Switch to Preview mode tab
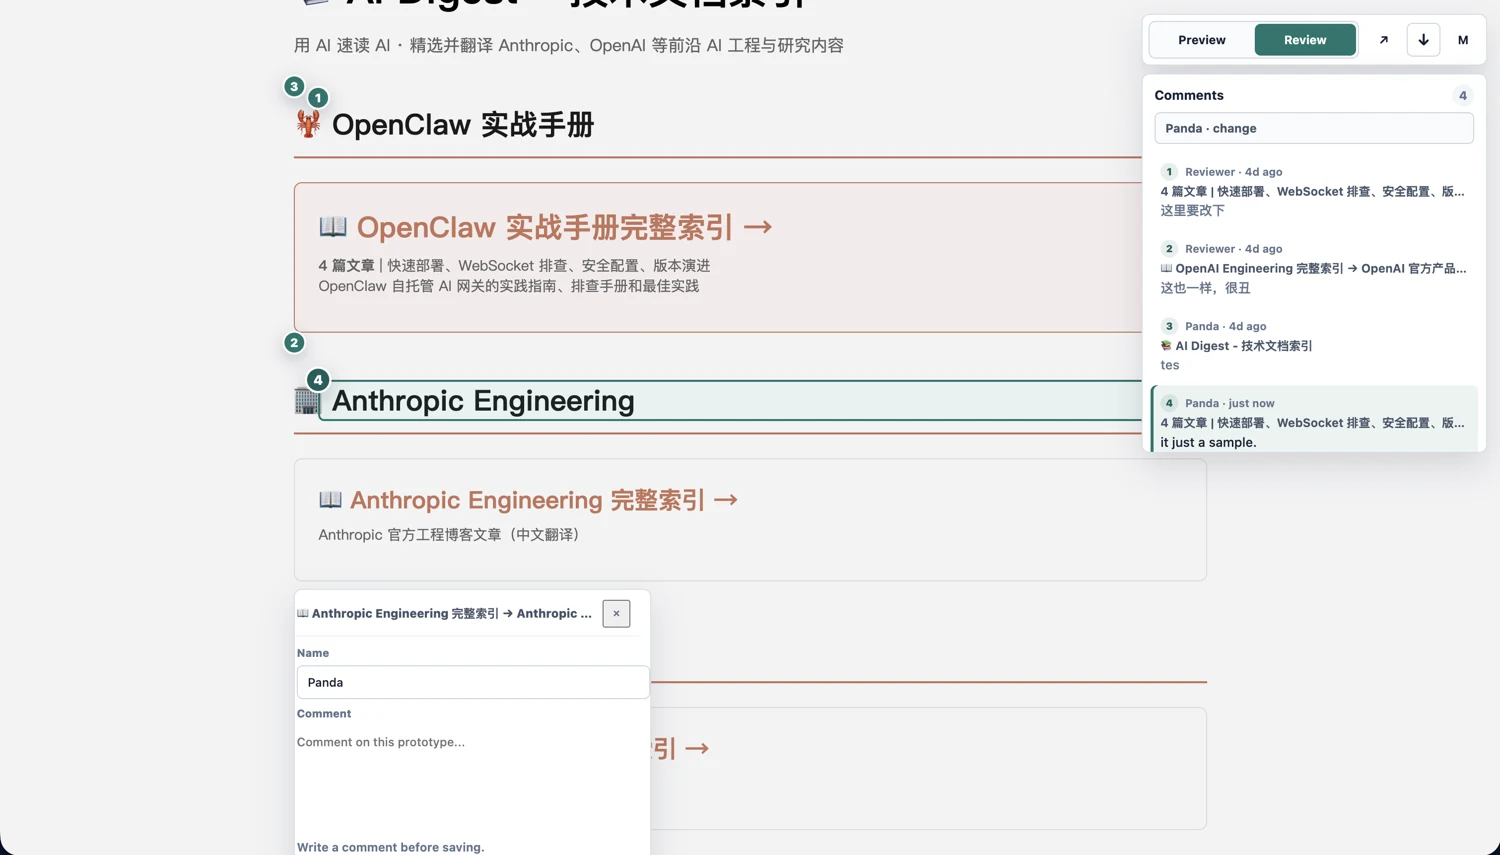This screenshot has width=1500, height=855. tap(1201, 40)
